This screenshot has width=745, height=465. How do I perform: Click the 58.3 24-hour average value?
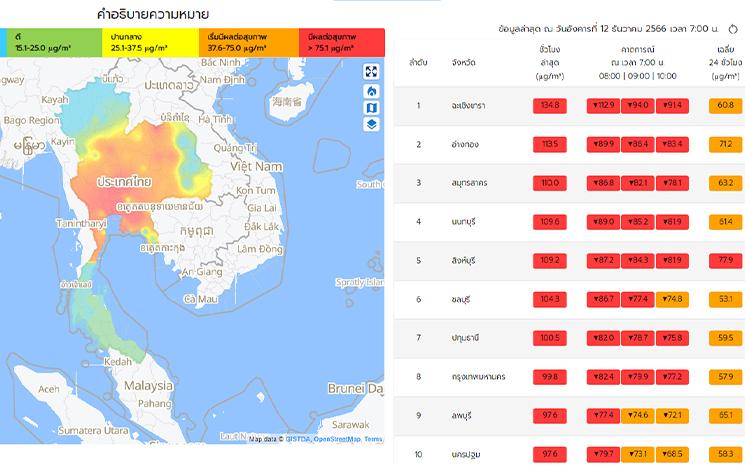point(726,455)
